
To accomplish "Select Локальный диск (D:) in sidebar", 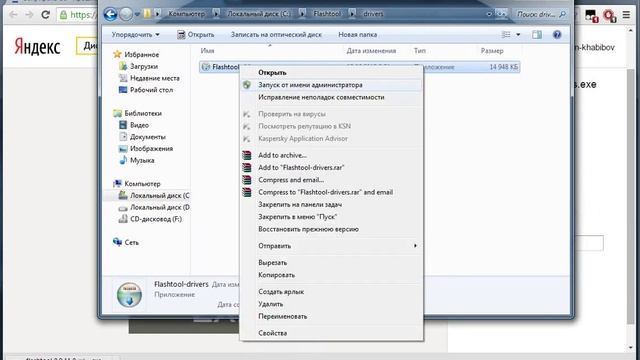I will pos(159,207).
